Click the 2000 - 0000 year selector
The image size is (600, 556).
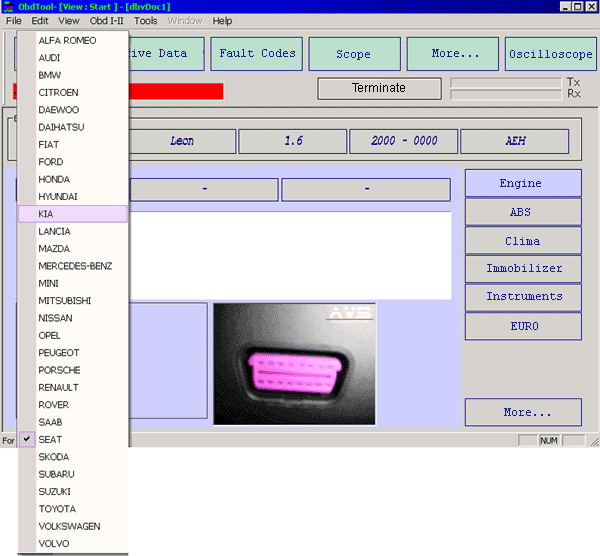click(x=404, y=141)
